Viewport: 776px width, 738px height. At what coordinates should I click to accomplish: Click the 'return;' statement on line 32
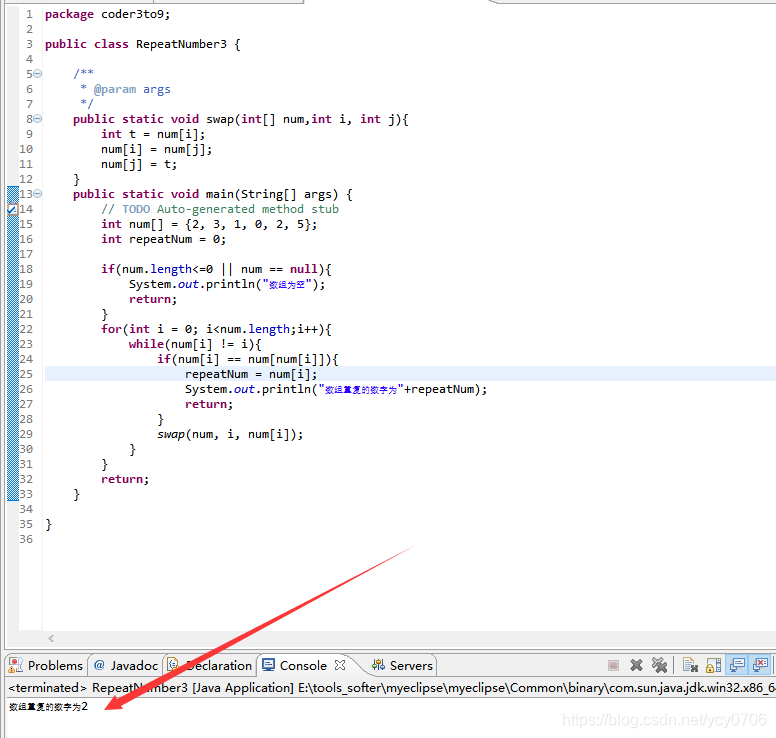coord(125,479)
